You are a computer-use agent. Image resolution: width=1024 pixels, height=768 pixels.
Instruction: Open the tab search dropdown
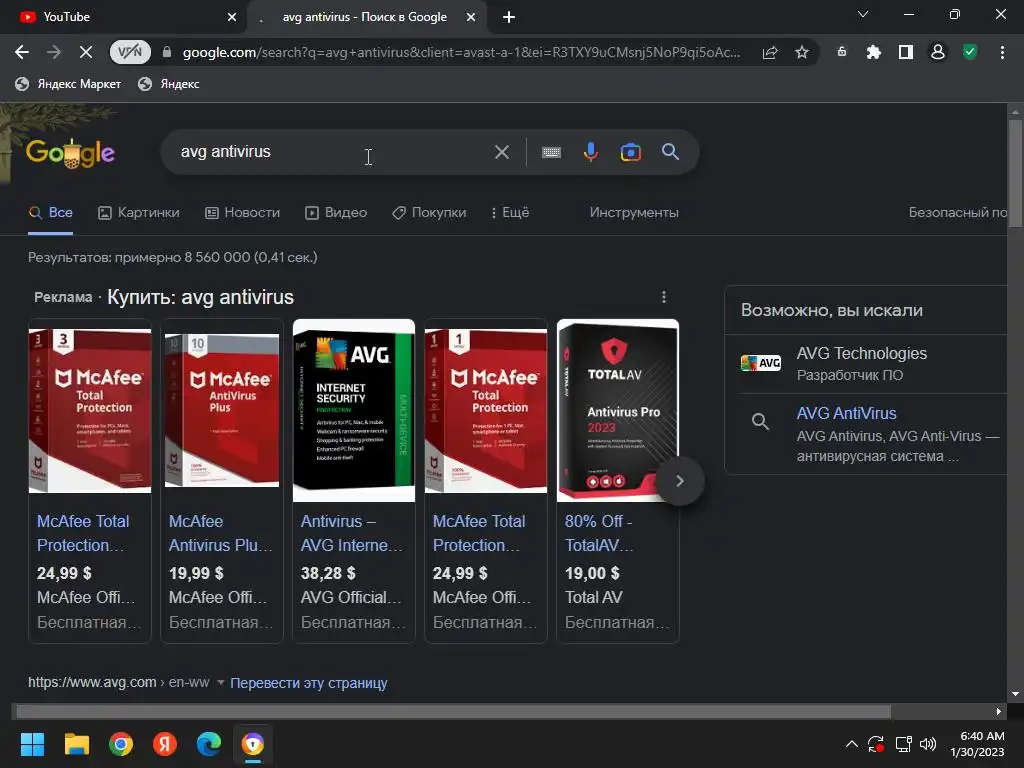tap(863, 14)
